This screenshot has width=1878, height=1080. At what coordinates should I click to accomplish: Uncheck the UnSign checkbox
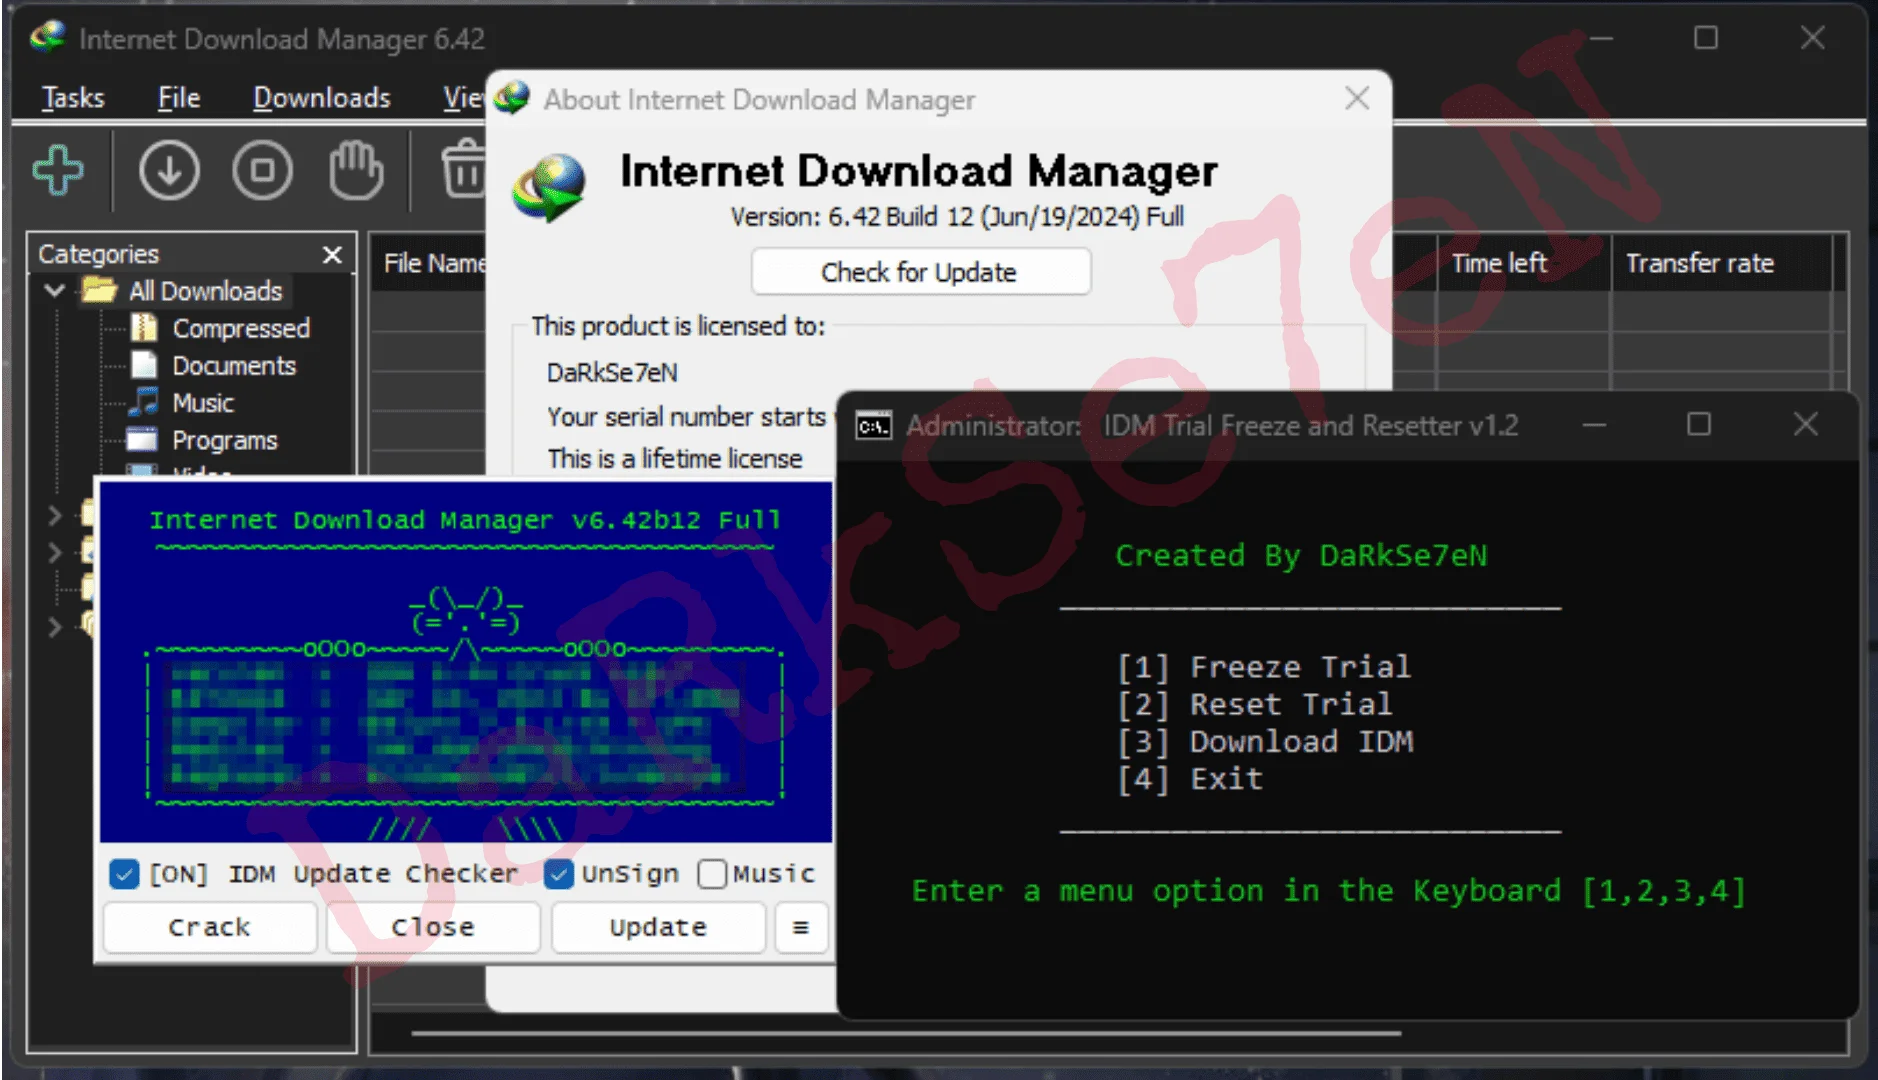tap(559, 874)
